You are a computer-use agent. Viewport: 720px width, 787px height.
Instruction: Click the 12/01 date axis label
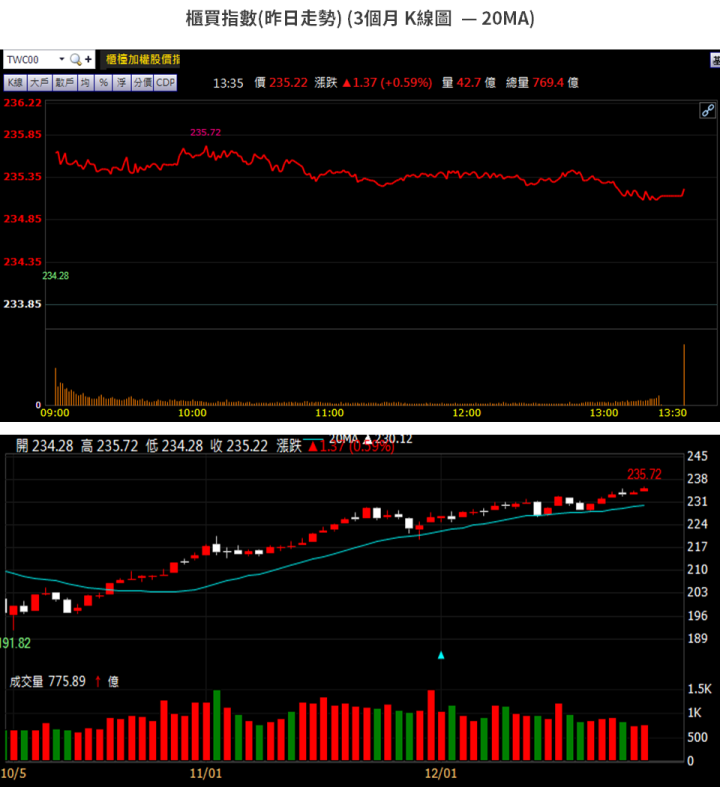tap(441, 773)
